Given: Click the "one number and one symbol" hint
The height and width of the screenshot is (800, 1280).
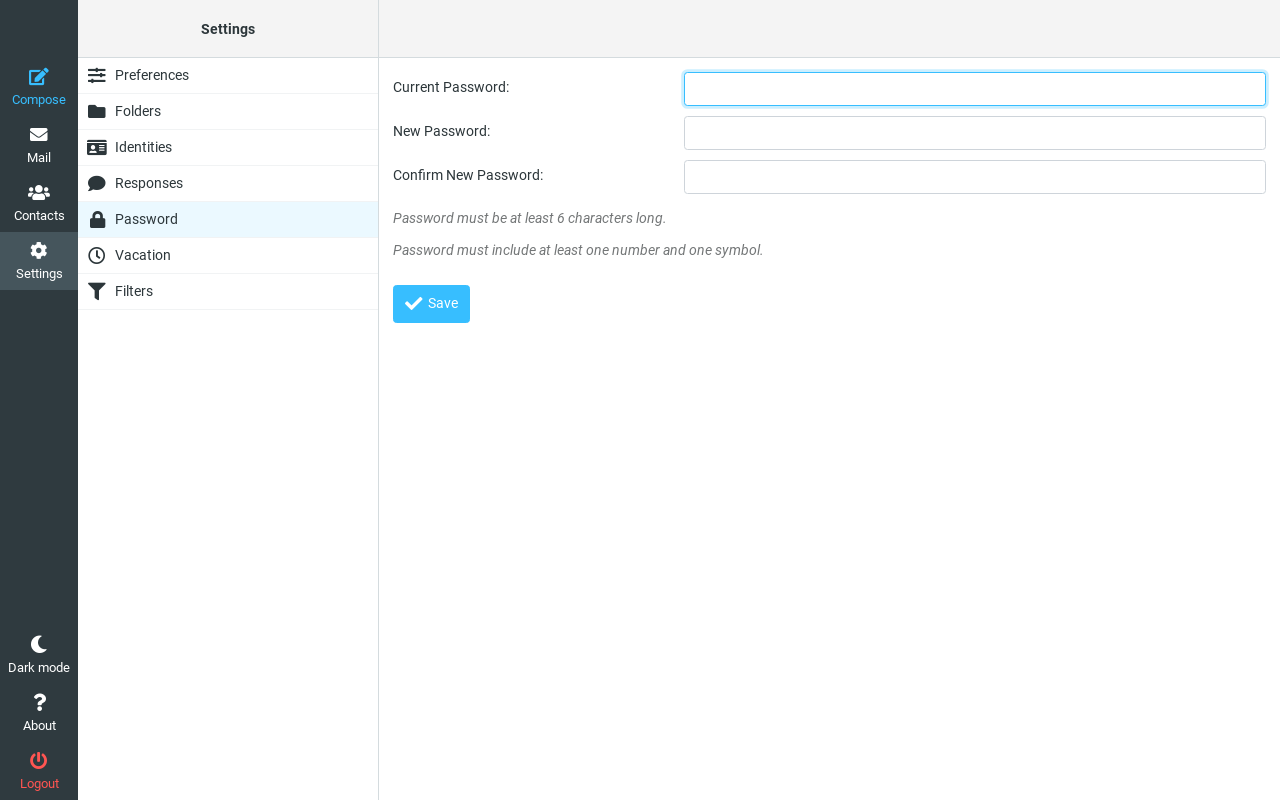Looking at the screenshot, I should 578,250.
